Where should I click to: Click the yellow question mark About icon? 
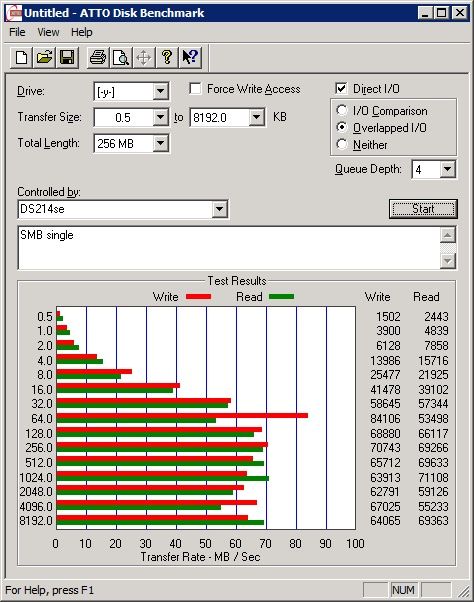pos(167,58)
